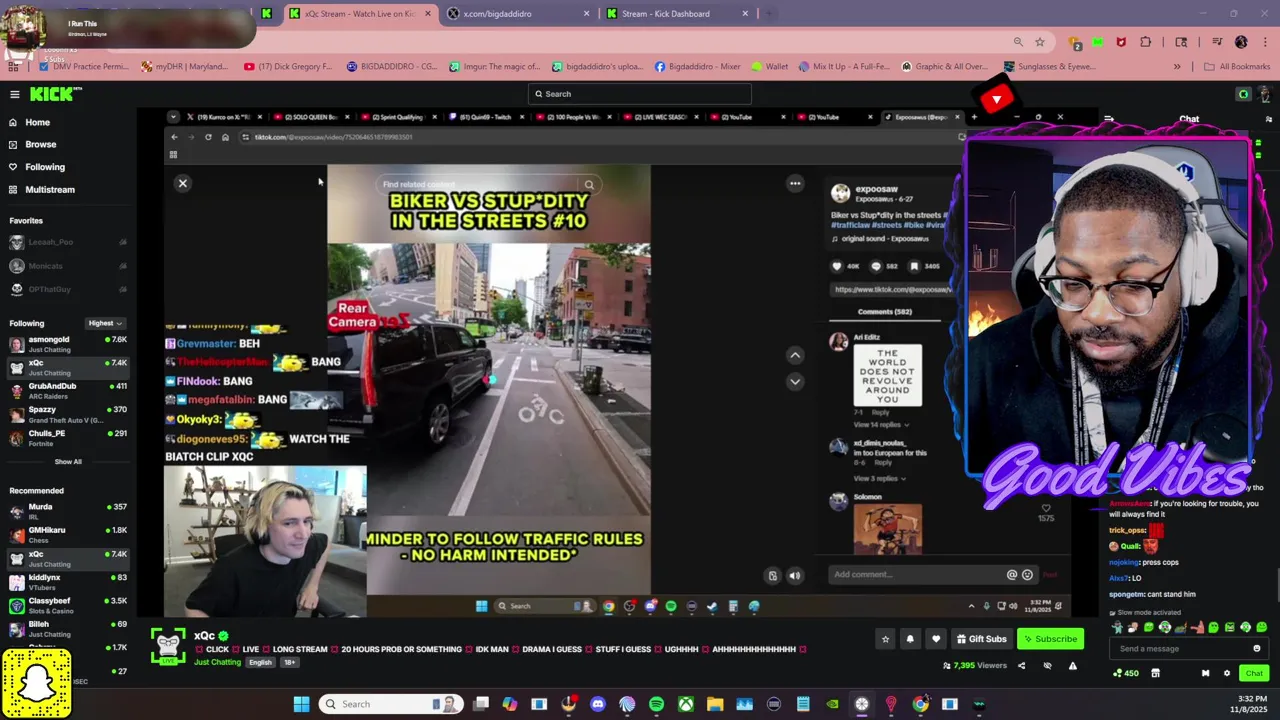Image resolution: width=1280 pixels, height=720 pixels.
Task: Toggle follow heart for xQc
Action: click(936, 639)
